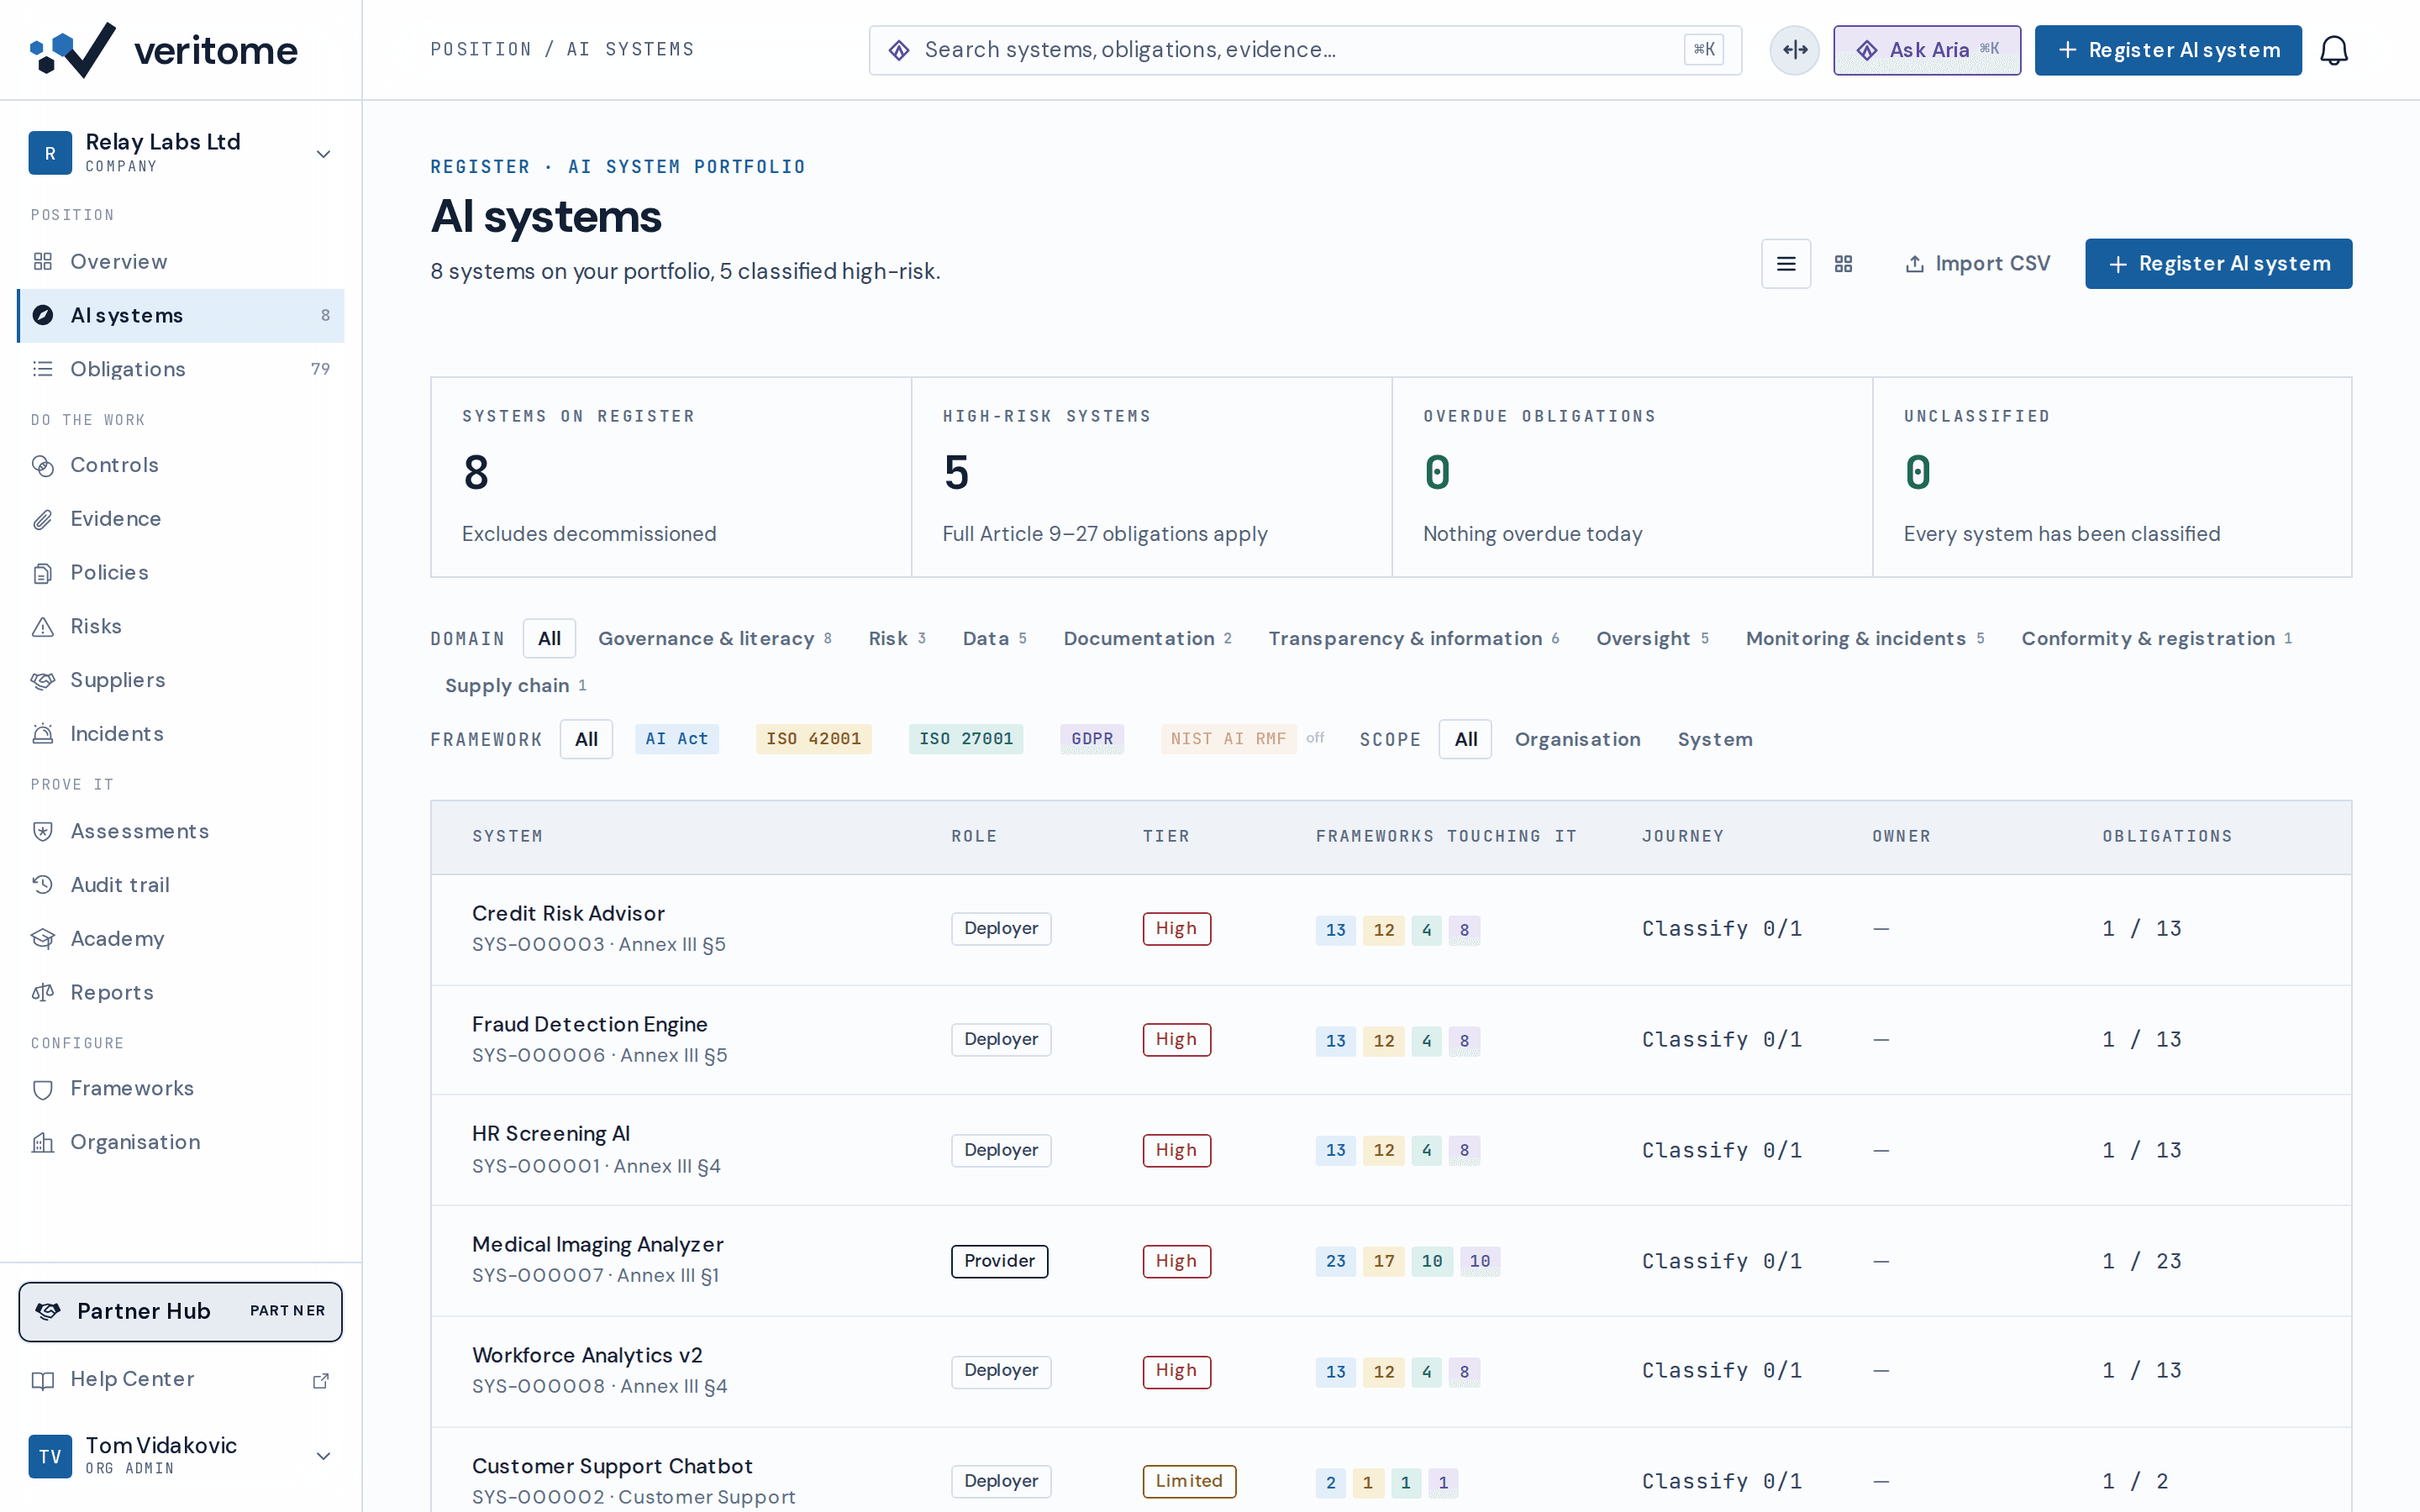2420x1512 pixels.
Task: Open the Partner Hub
Action: tap(181, 1311)
